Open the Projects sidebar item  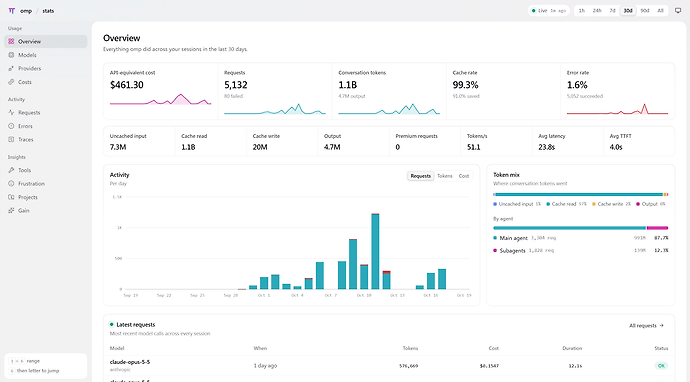46,197
